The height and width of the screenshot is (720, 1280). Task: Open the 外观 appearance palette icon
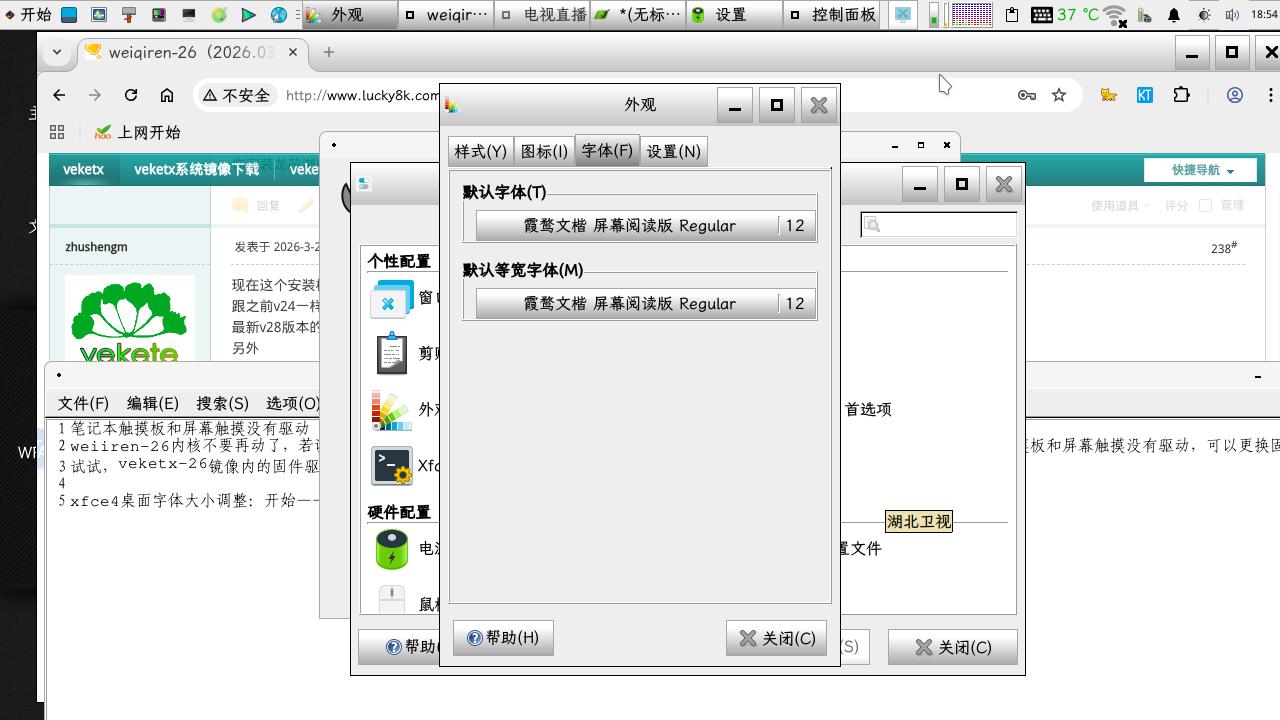click(x=393, y=410)
